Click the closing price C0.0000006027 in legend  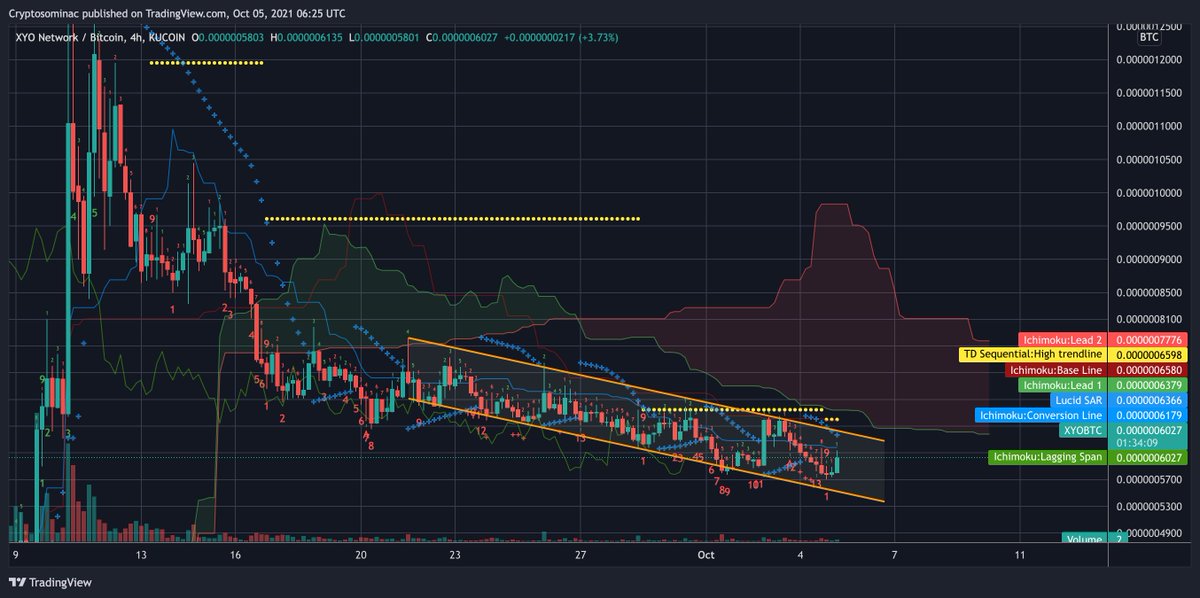tap(462, 37)
